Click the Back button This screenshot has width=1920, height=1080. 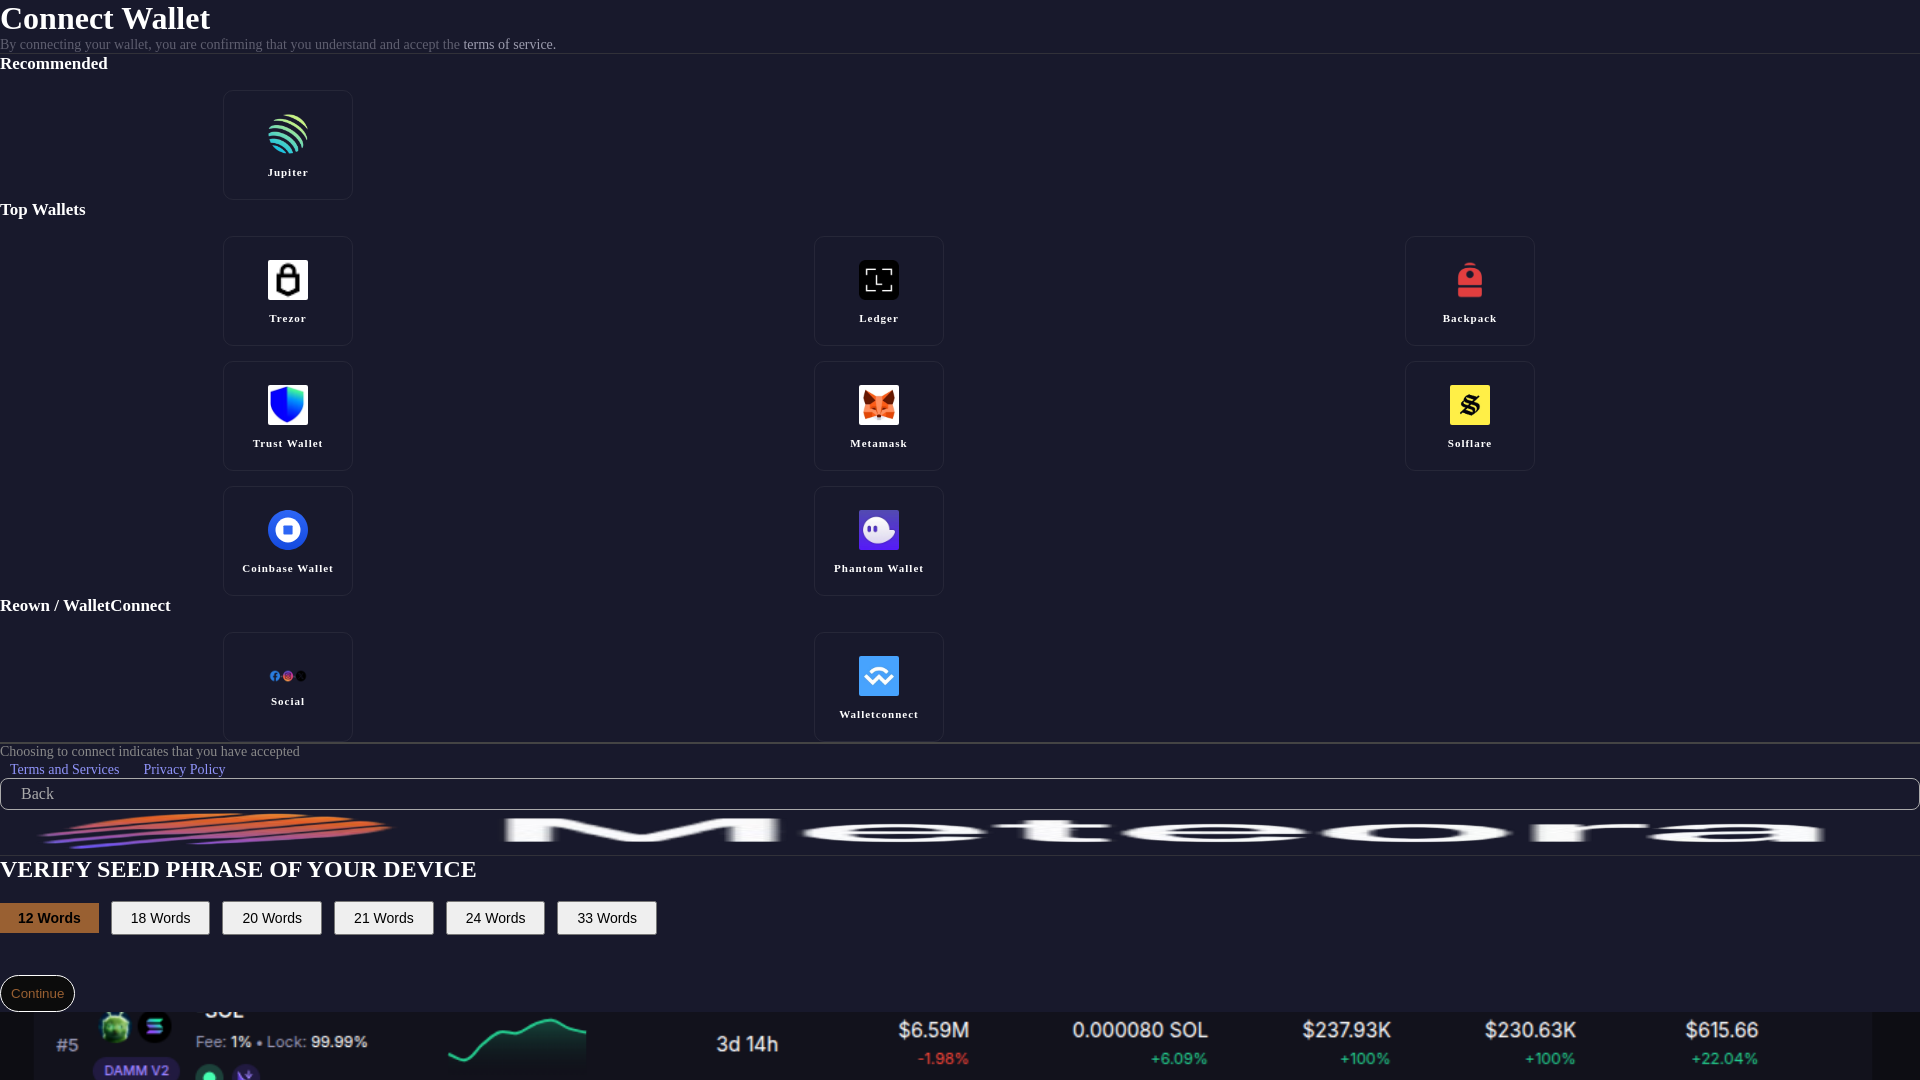960,794
